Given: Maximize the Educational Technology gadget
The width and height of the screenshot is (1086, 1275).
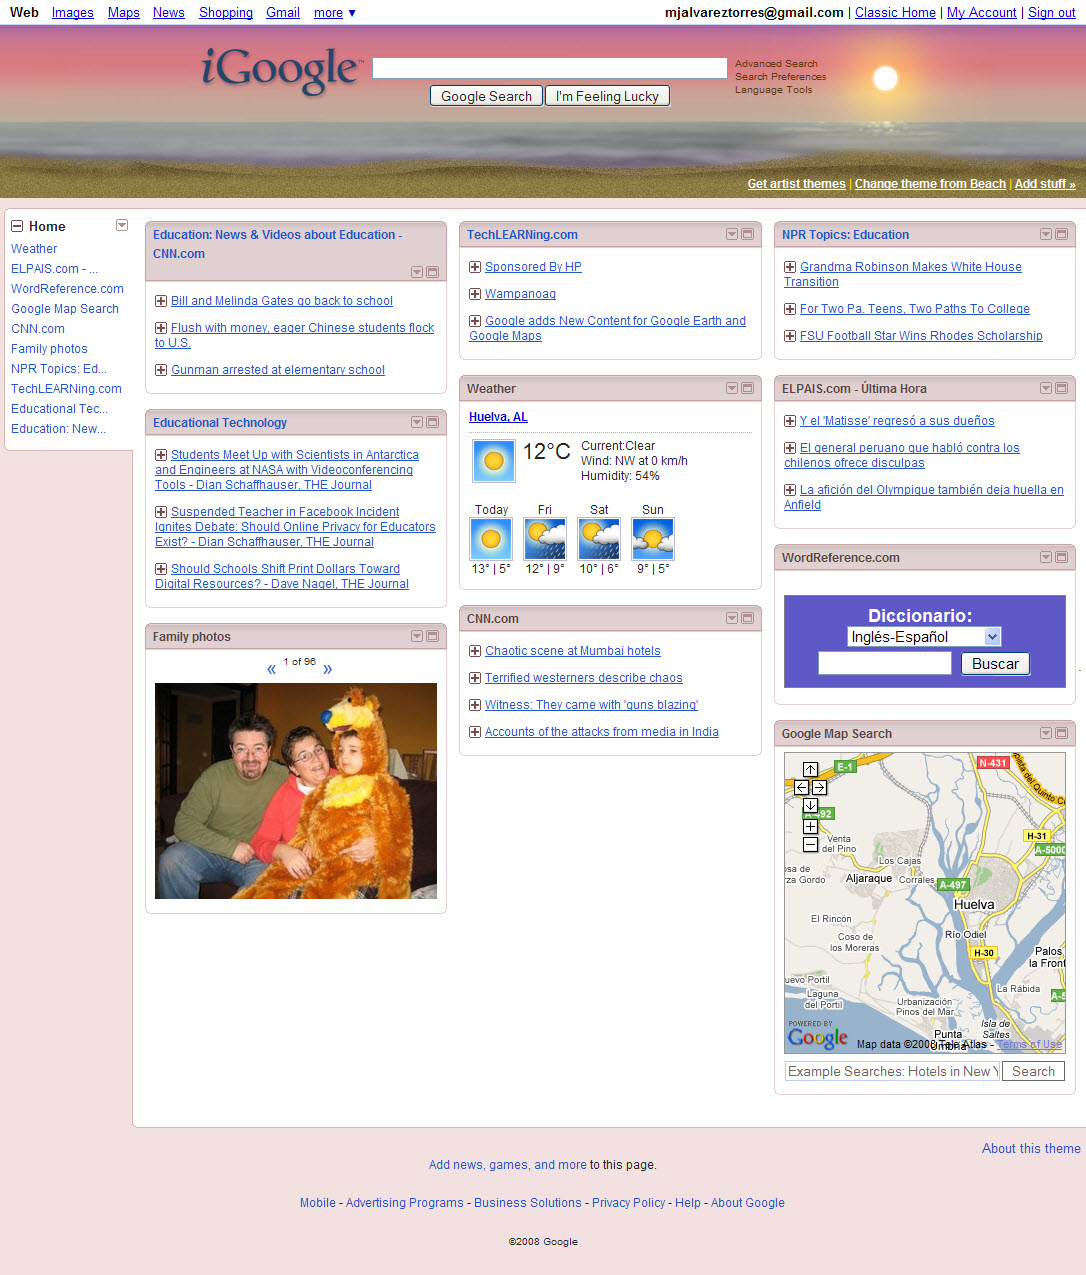Looking at the screenshot, I should point(433,422).
